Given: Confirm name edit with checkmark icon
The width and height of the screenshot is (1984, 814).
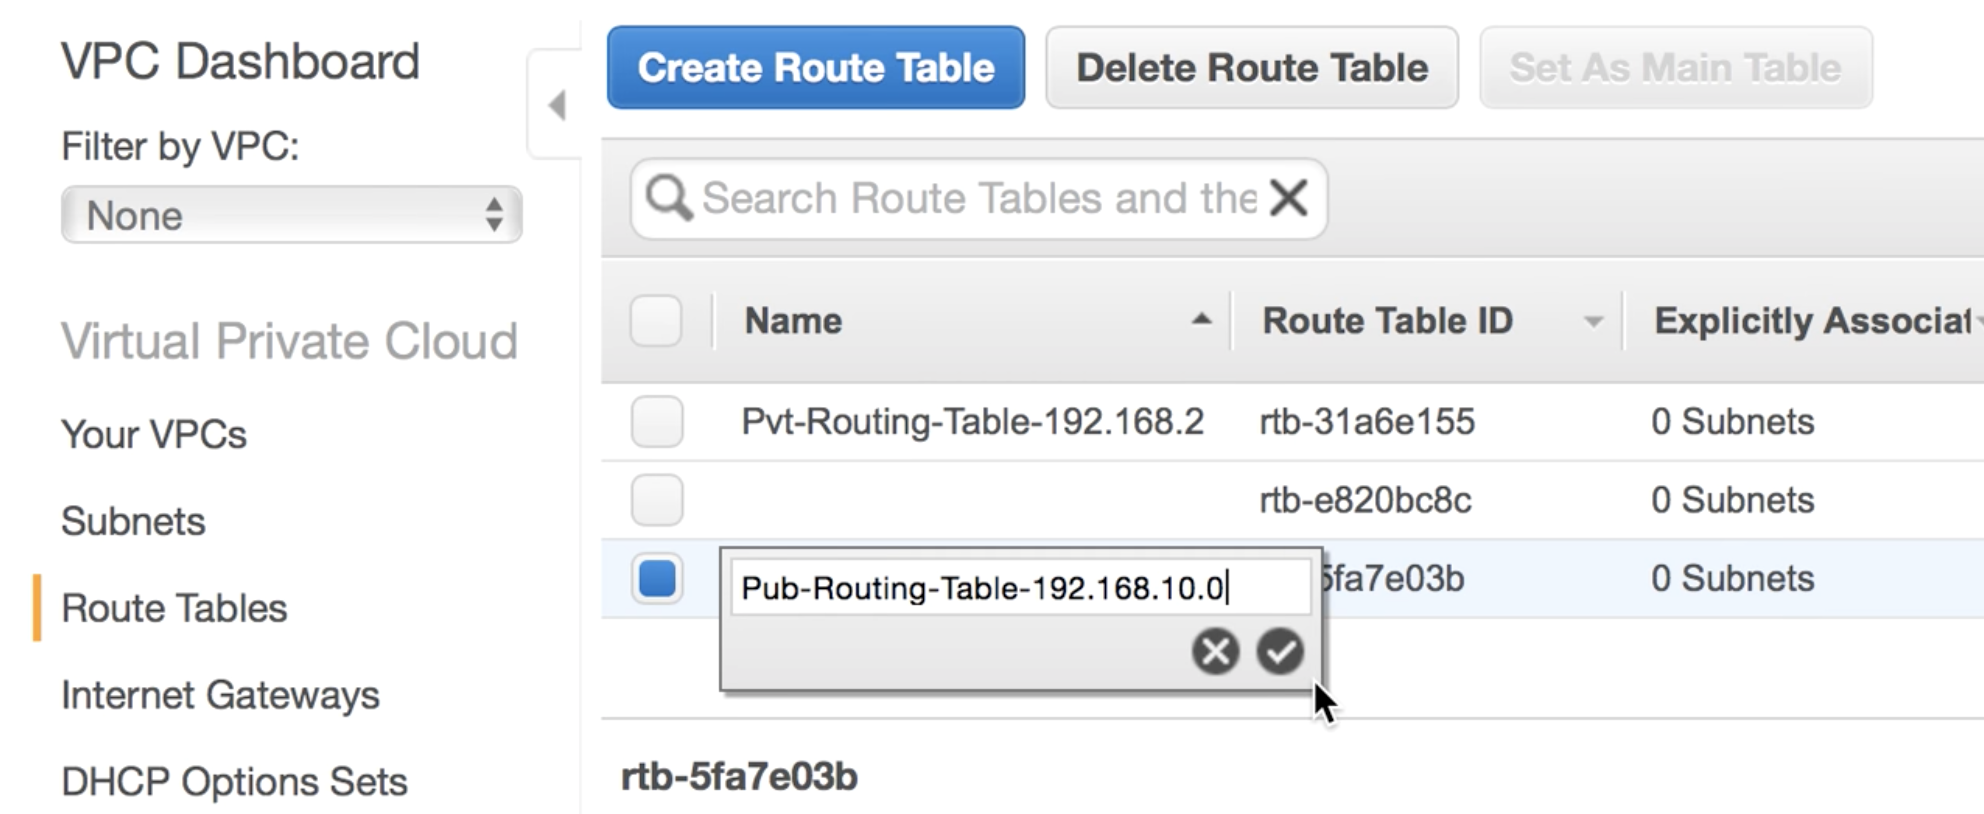Looking at the screenshot, I should click(1280, 652).
